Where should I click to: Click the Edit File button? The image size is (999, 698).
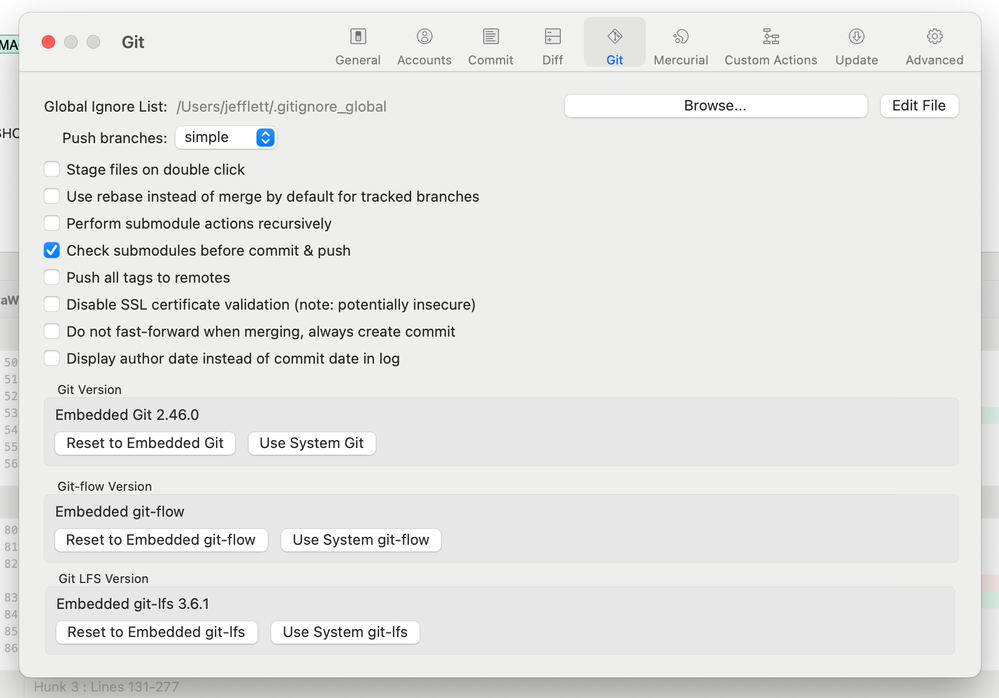(x=919, y=106)
